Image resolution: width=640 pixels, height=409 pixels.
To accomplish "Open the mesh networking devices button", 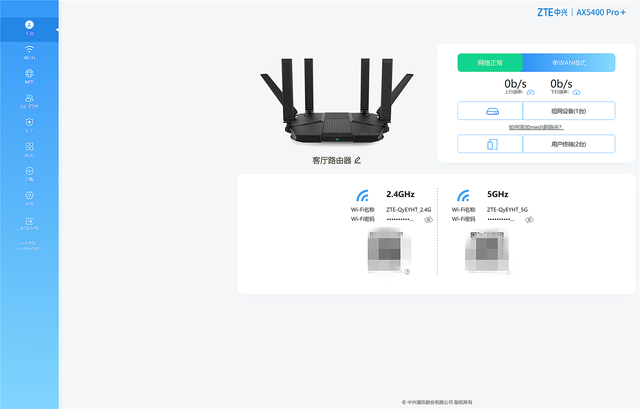I will [536, 111].
